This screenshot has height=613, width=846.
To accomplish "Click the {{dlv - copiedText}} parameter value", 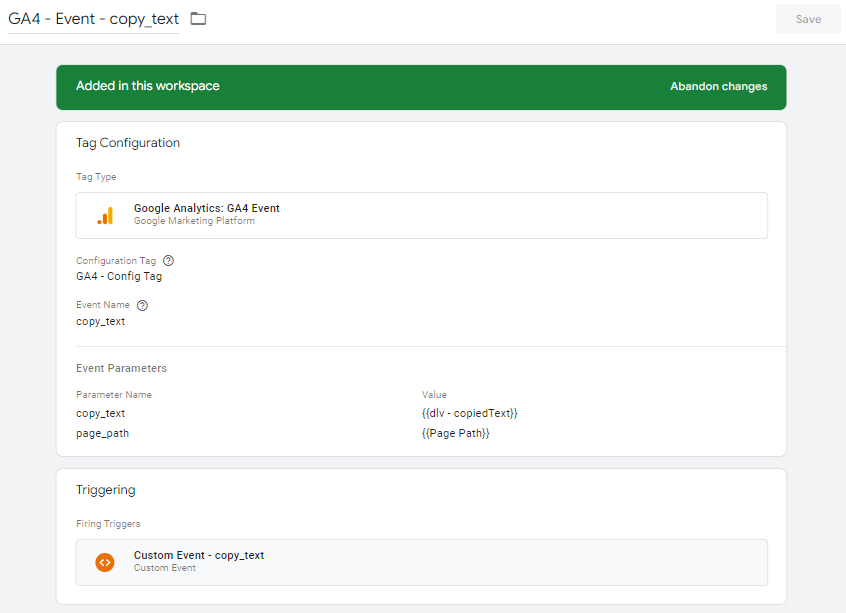I will tap(469, 413).
